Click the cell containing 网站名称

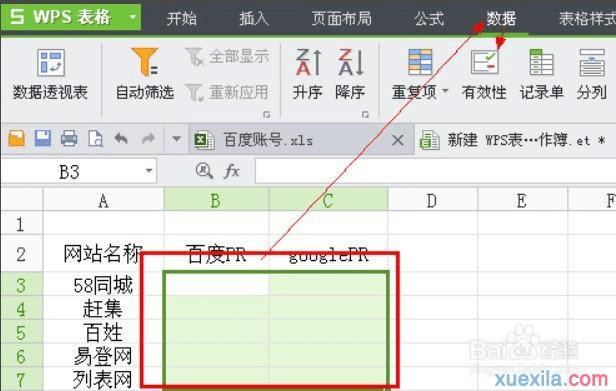click(x=103, y=254)
